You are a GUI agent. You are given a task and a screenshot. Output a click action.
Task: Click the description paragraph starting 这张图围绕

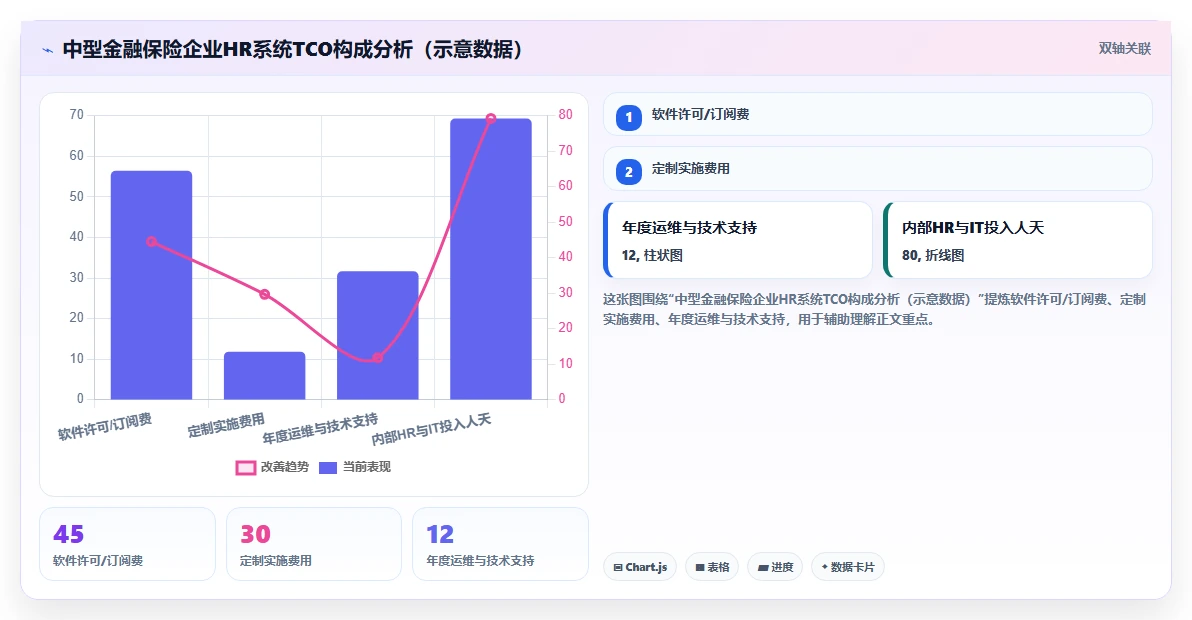pos(874,309)
